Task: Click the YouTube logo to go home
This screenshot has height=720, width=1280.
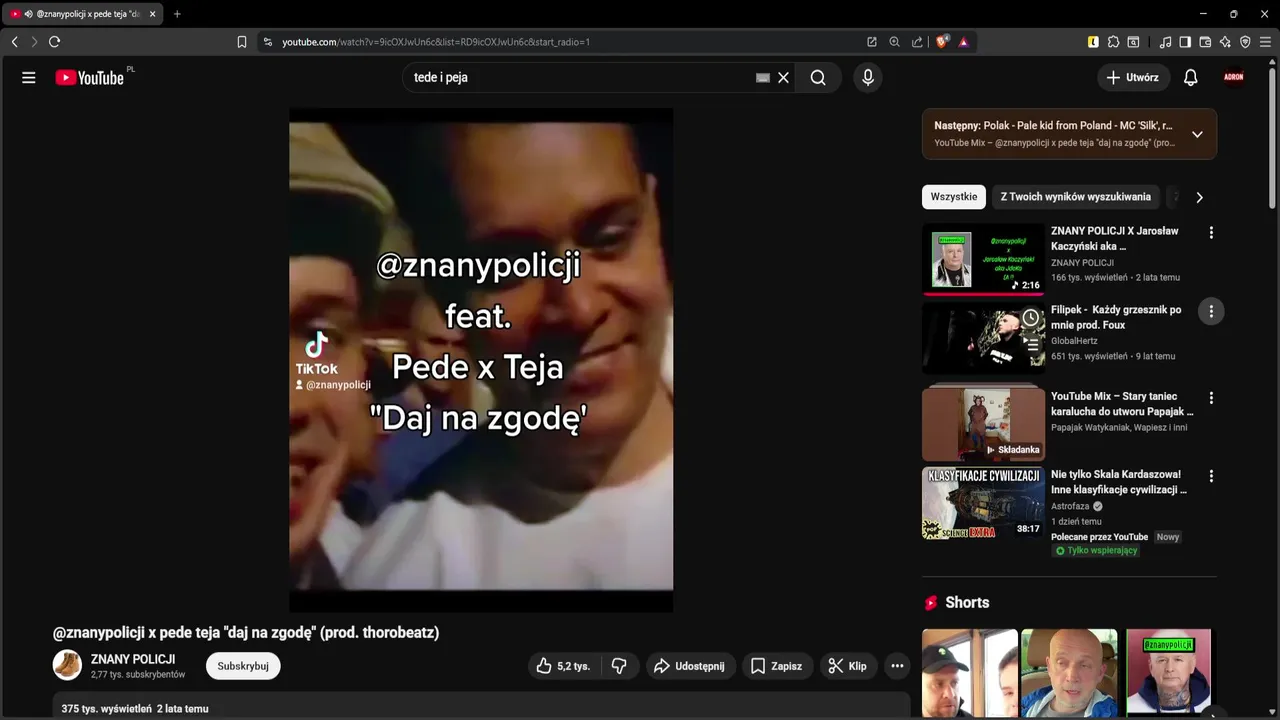Action: tap(92, 78)
